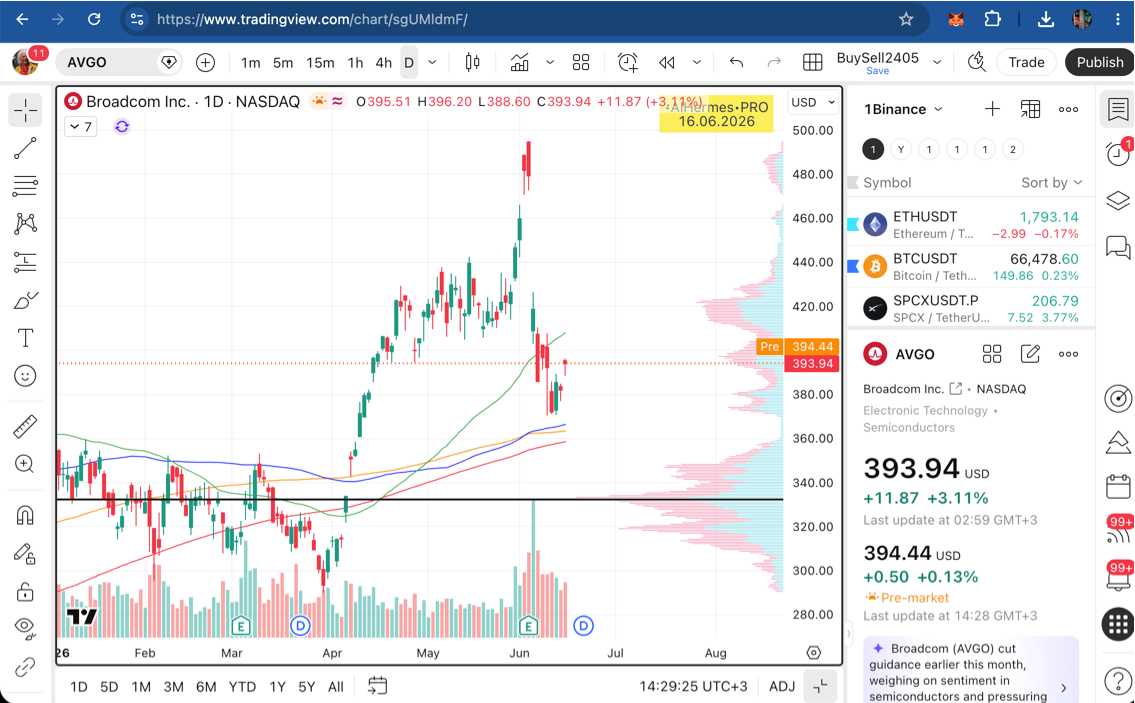This screenshot has height=703, width=1135.
Task: Open the Alerts panel icon
Action: [1118, 153]
